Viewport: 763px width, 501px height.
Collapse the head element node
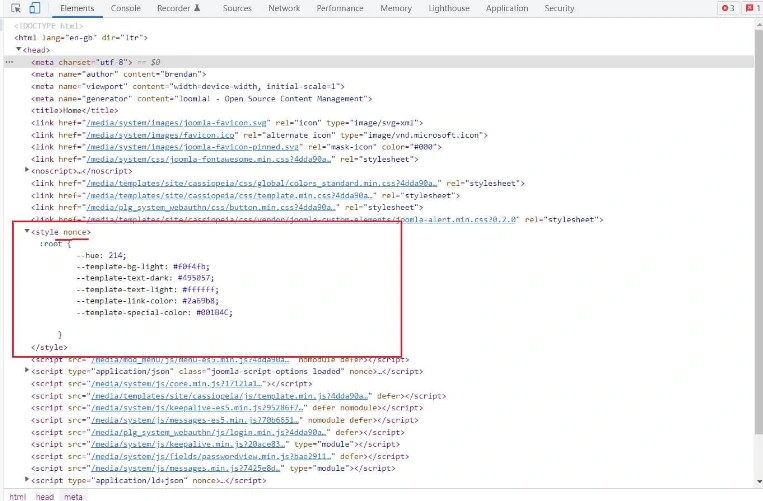(18, 50)
